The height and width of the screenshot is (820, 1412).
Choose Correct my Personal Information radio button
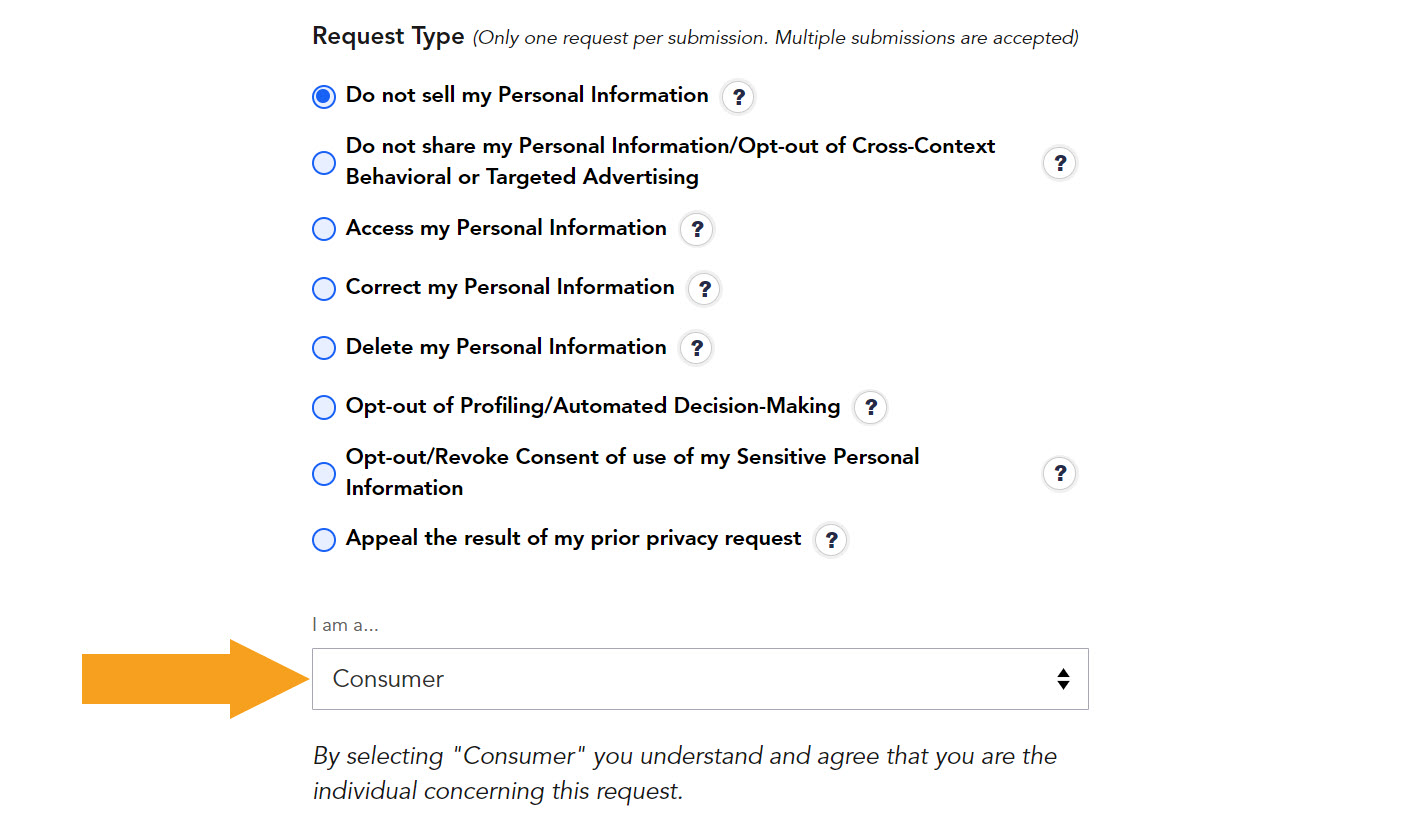point(324,289)
